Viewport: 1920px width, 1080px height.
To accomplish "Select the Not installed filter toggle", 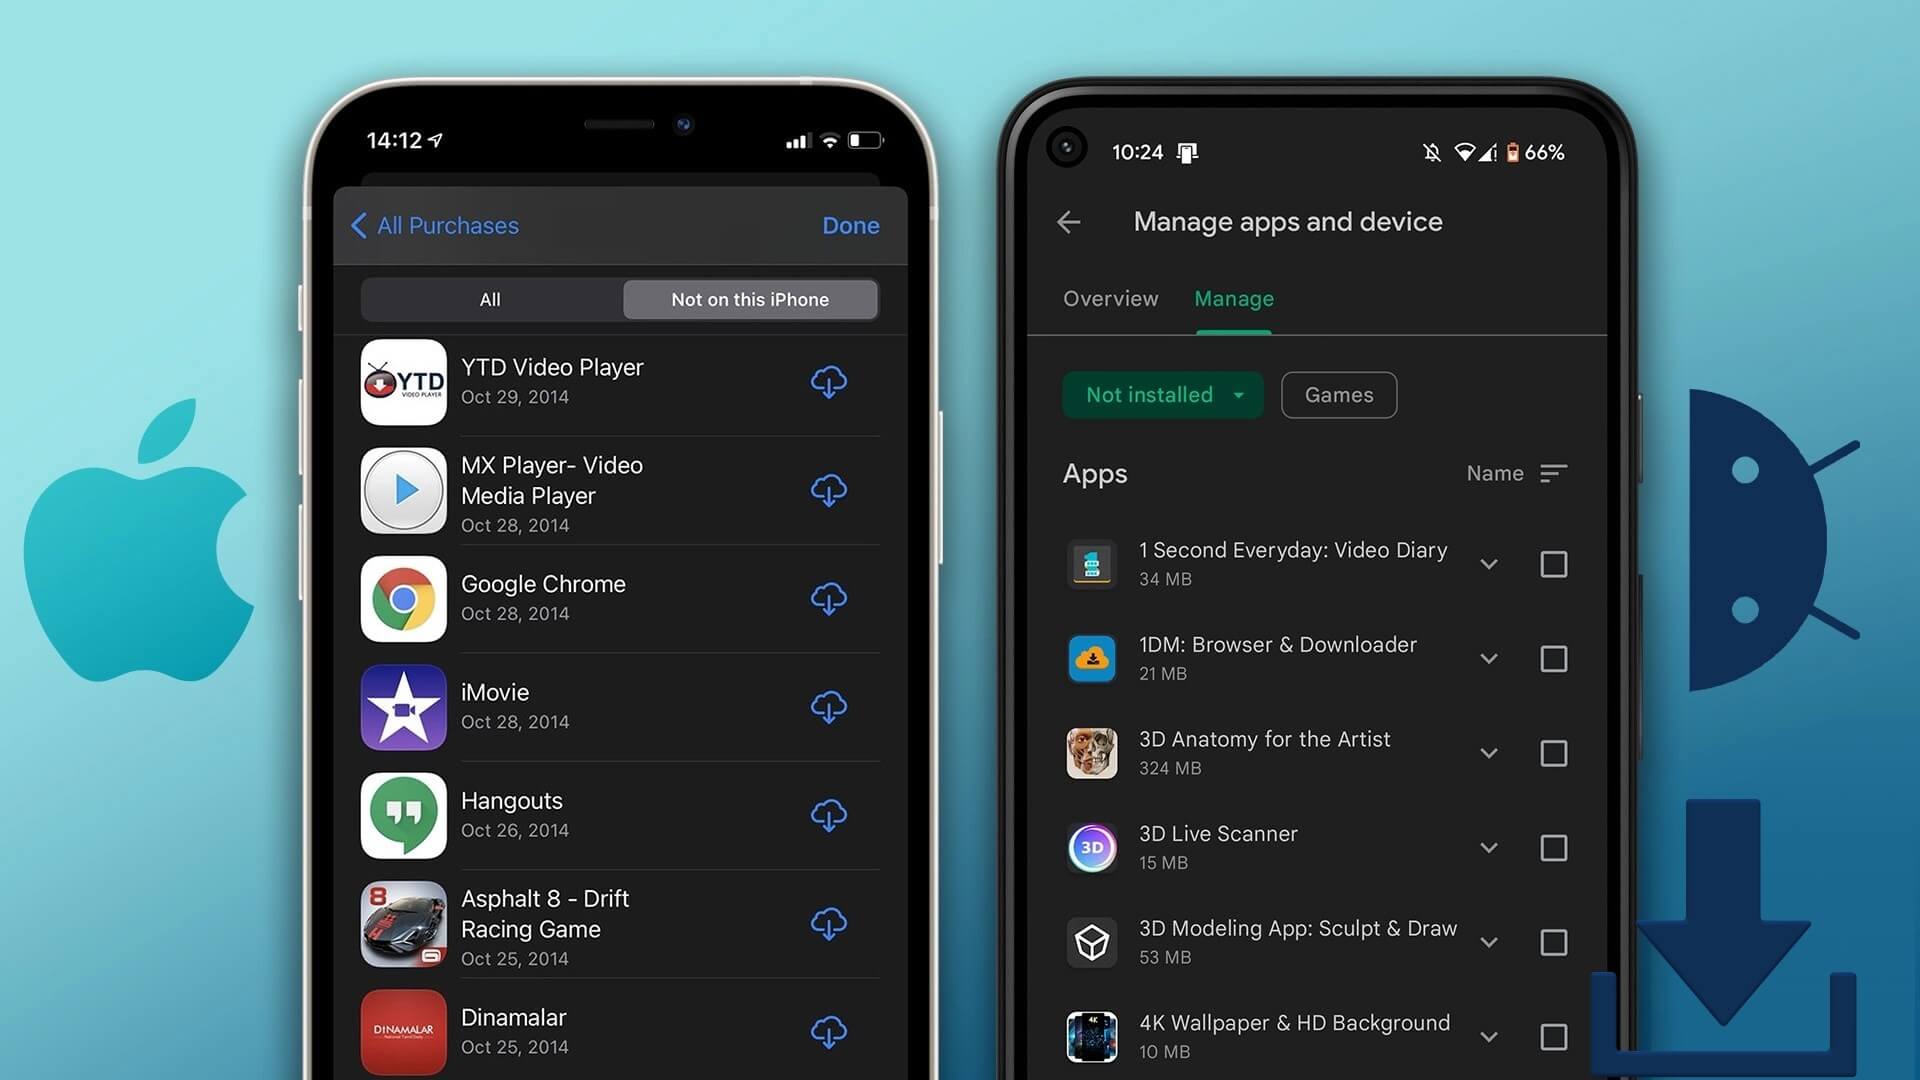I will coord(1163,394).
